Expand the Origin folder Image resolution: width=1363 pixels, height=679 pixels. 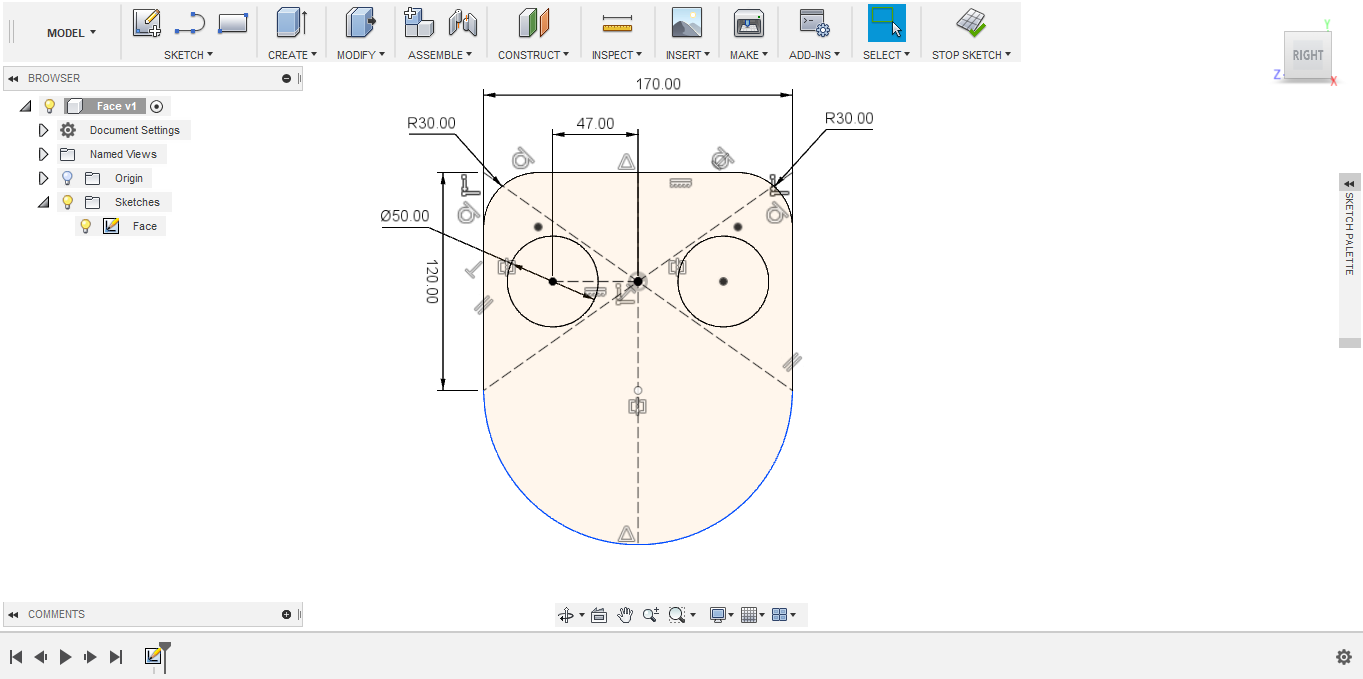43,178
